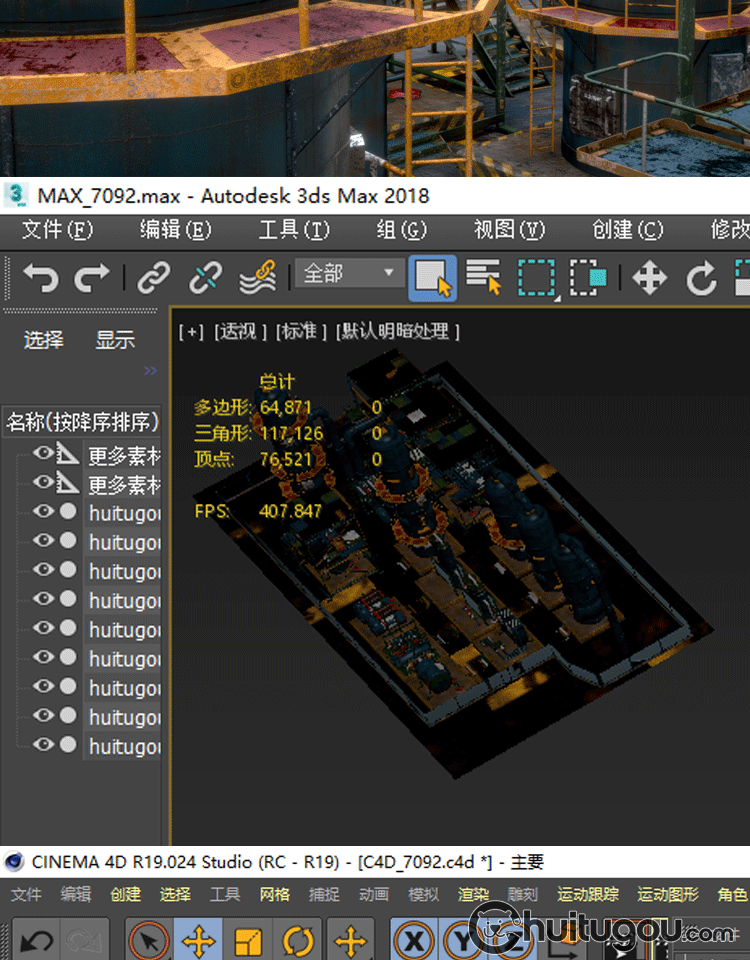Image resolution: width=750 pixels, height=960 pixels.
Task: Open selection region flyout corner triangle
Action: [557, 299]
